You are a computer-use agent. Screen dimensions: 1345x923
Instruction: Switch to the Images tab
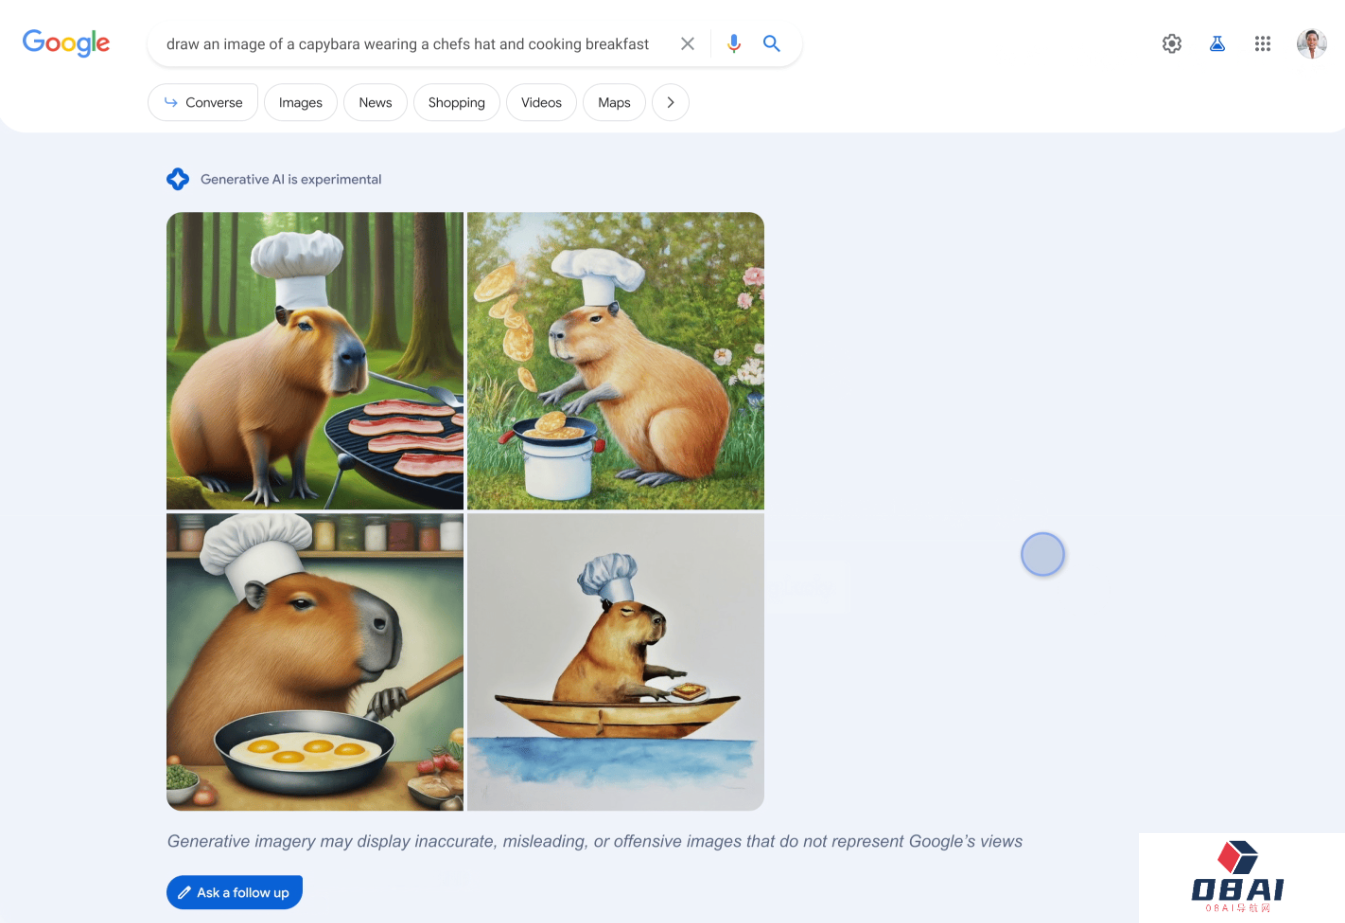300,102
